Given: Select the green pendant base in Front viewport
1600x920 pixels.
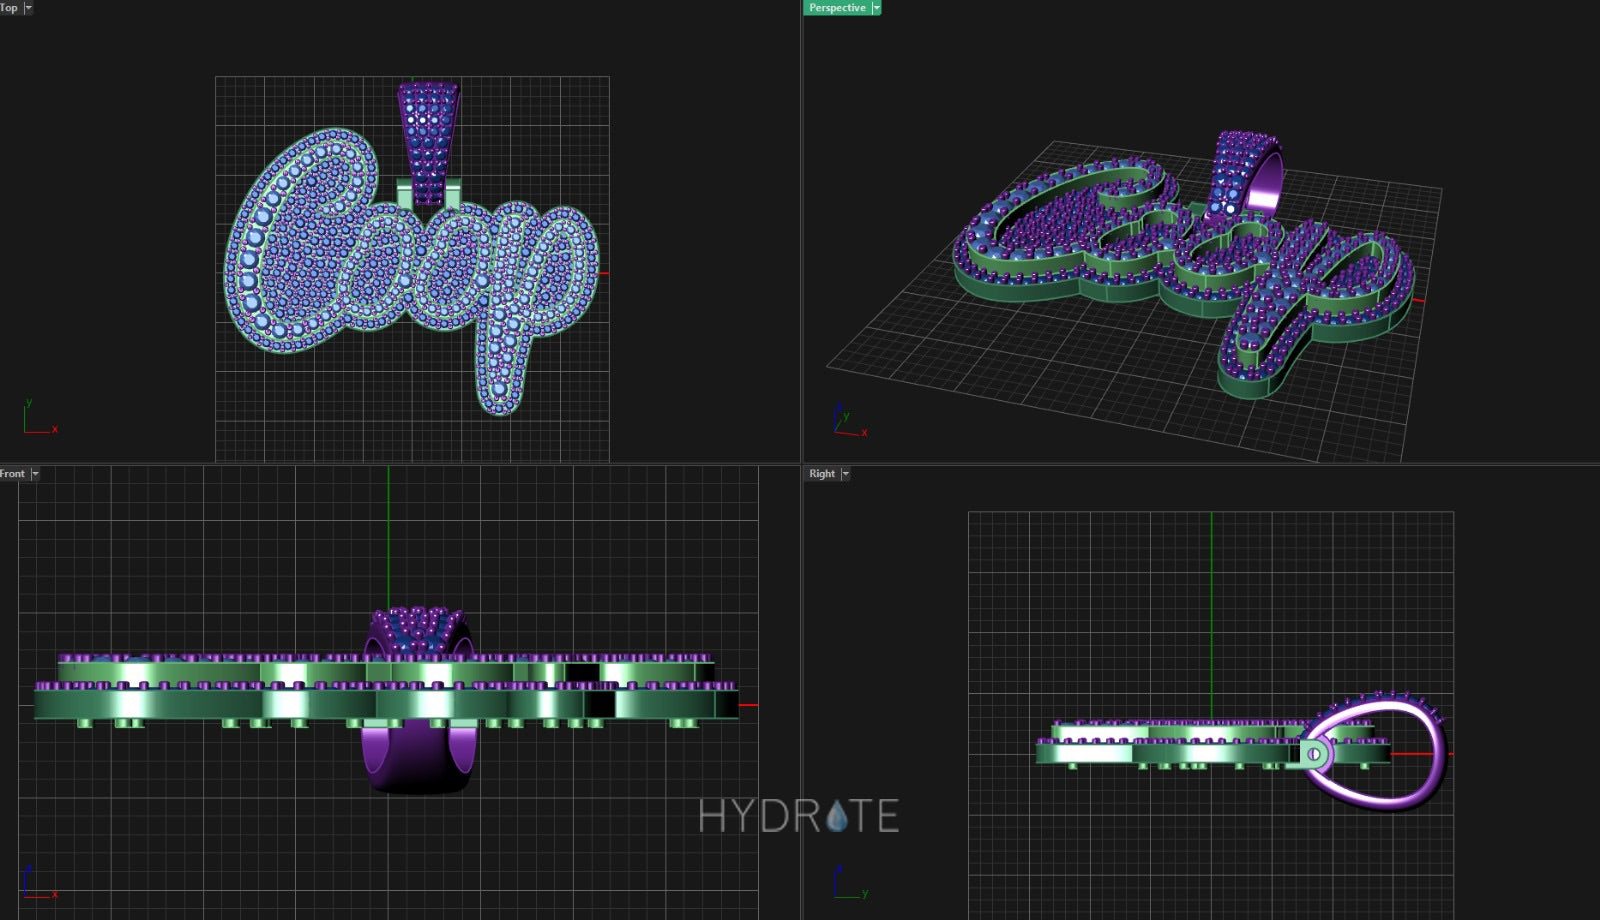Looking at the screenshot, I should 200,705.
